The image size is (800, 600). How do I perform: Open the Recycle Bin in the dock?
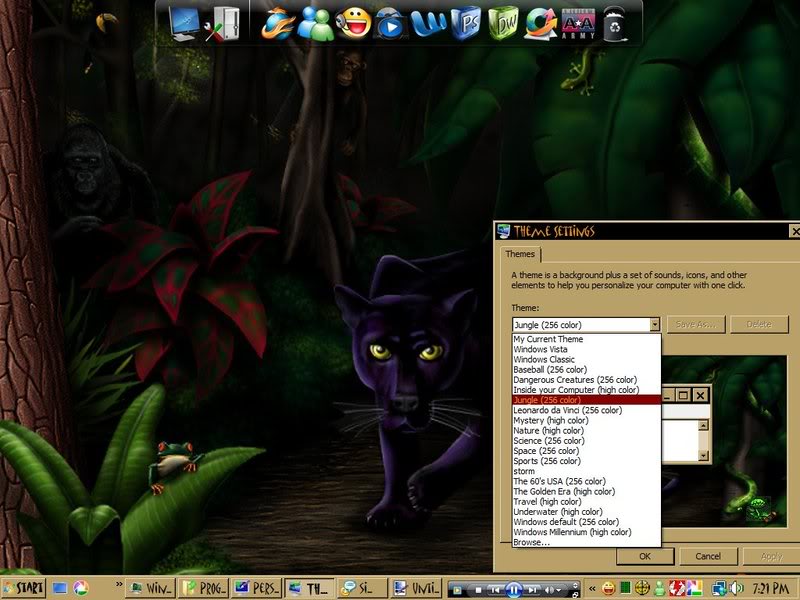[x=615, y=24]
